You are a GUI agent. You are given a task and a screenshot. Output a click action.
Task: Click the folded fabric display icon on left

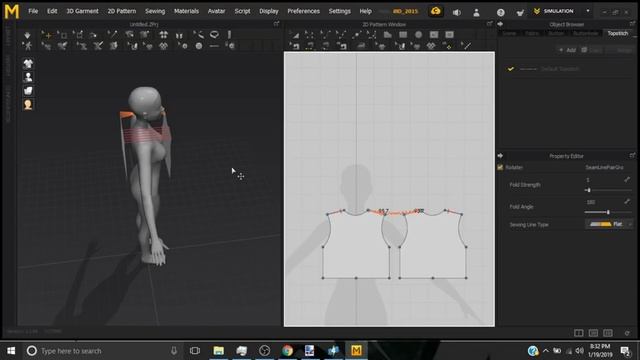click(28, 91)
